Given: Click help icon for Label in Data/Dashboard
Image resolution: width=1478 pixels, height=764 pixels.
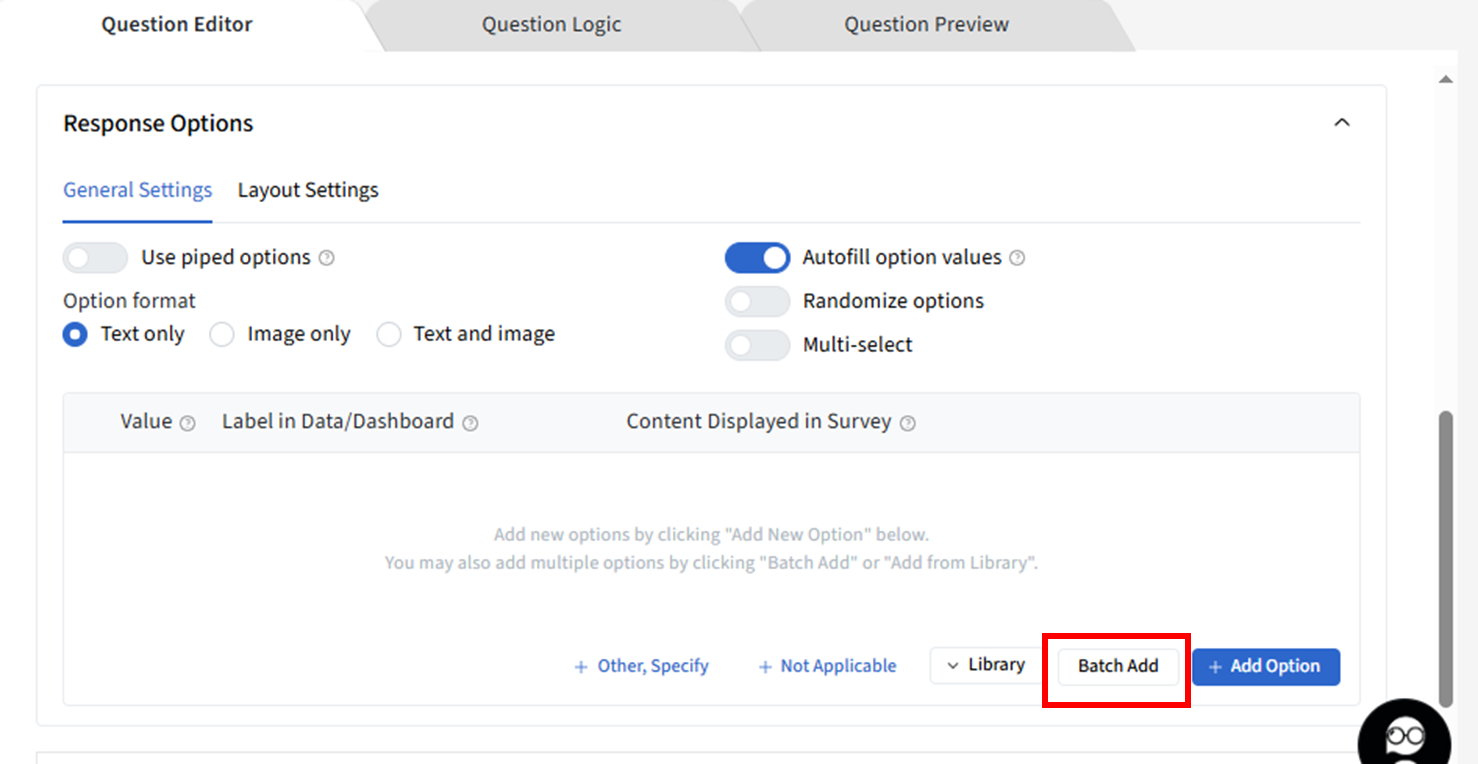Looking at the screenshot, I should coord(470,423).
